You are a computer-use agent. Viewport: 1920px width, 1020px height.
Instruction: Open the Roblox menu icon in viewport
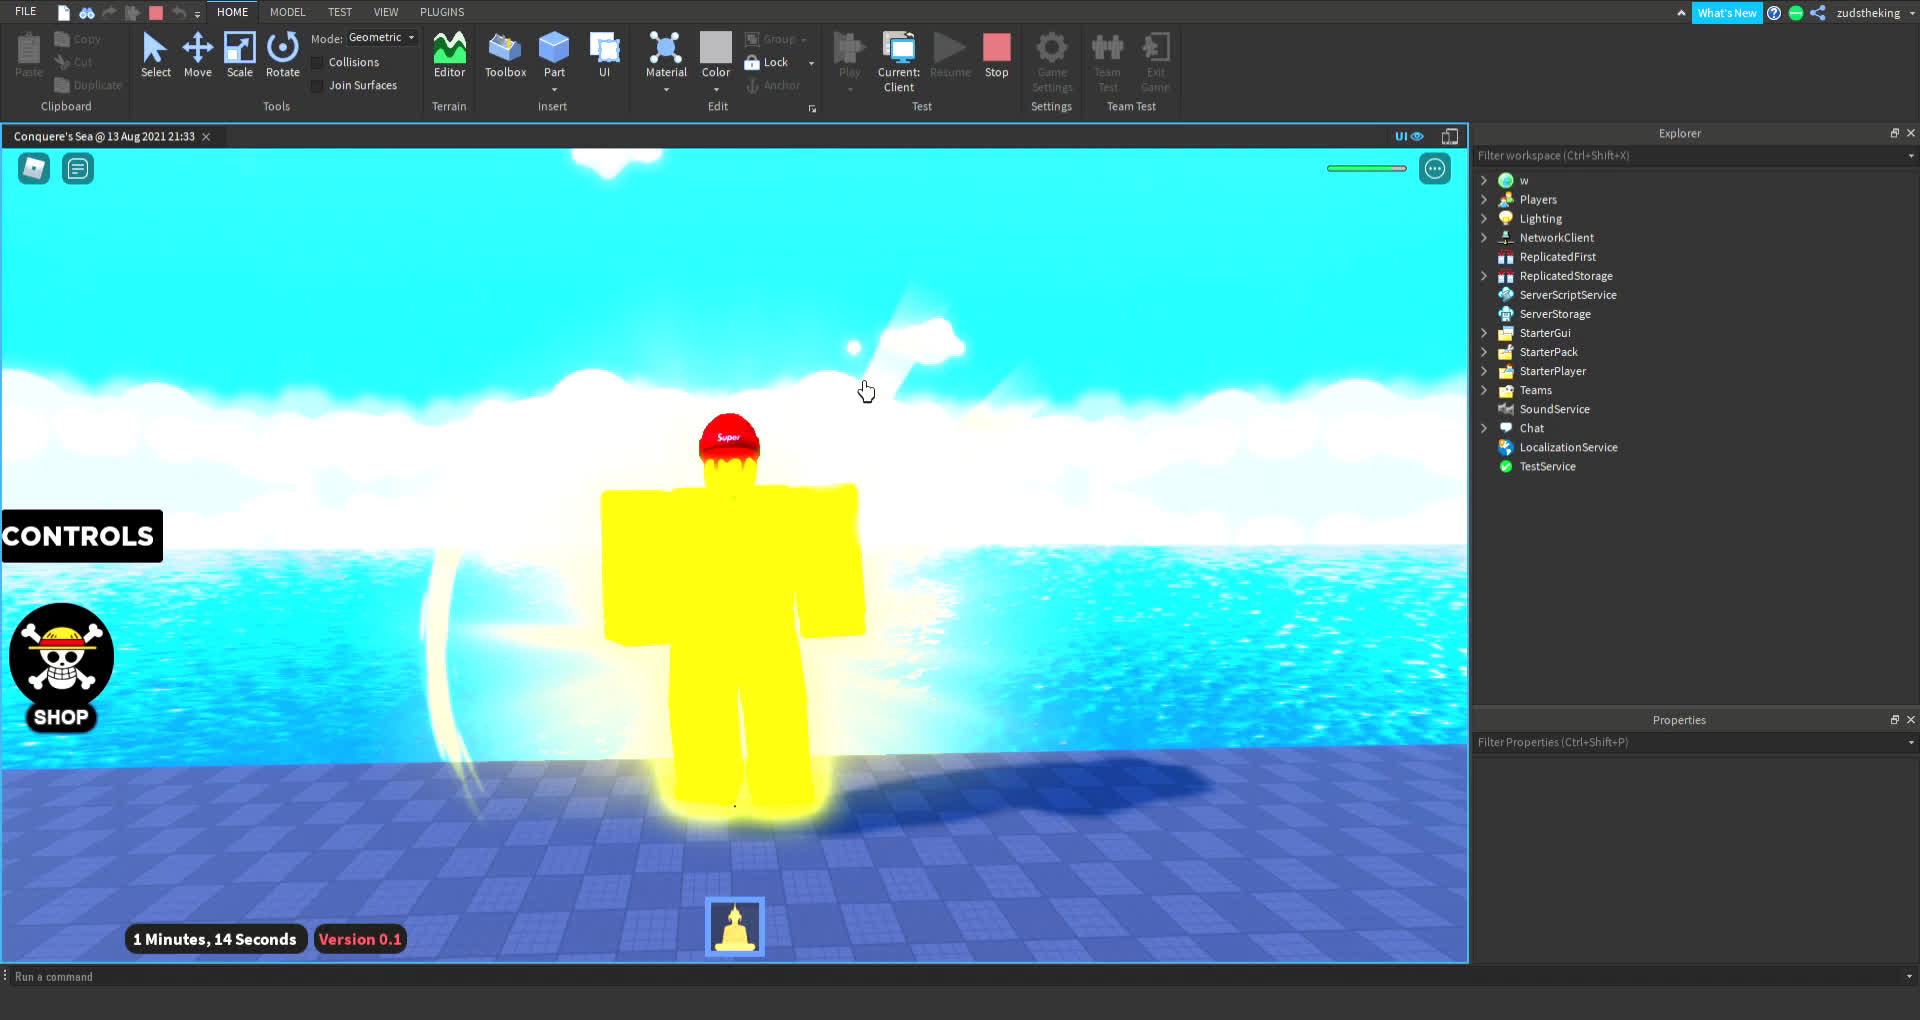coord(34,169)
